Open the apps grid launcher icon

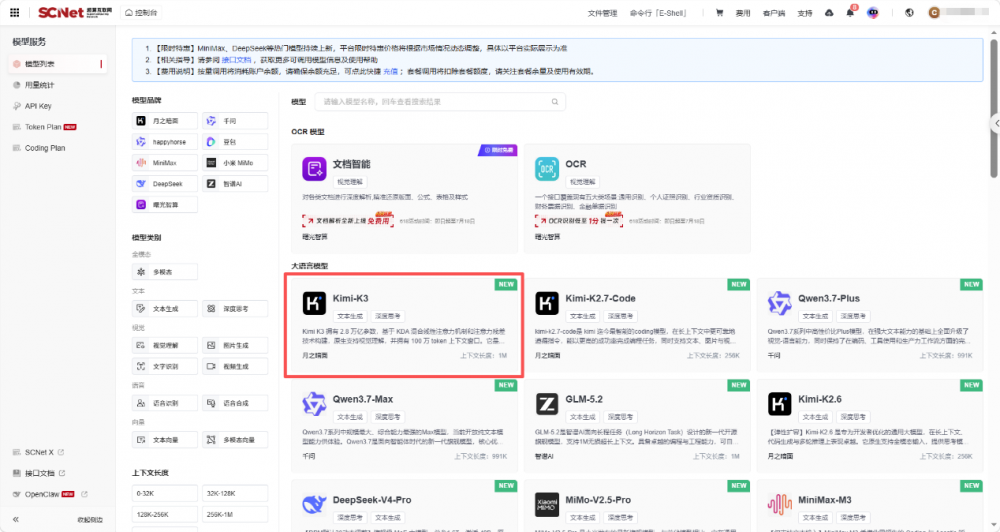(14, 12)
